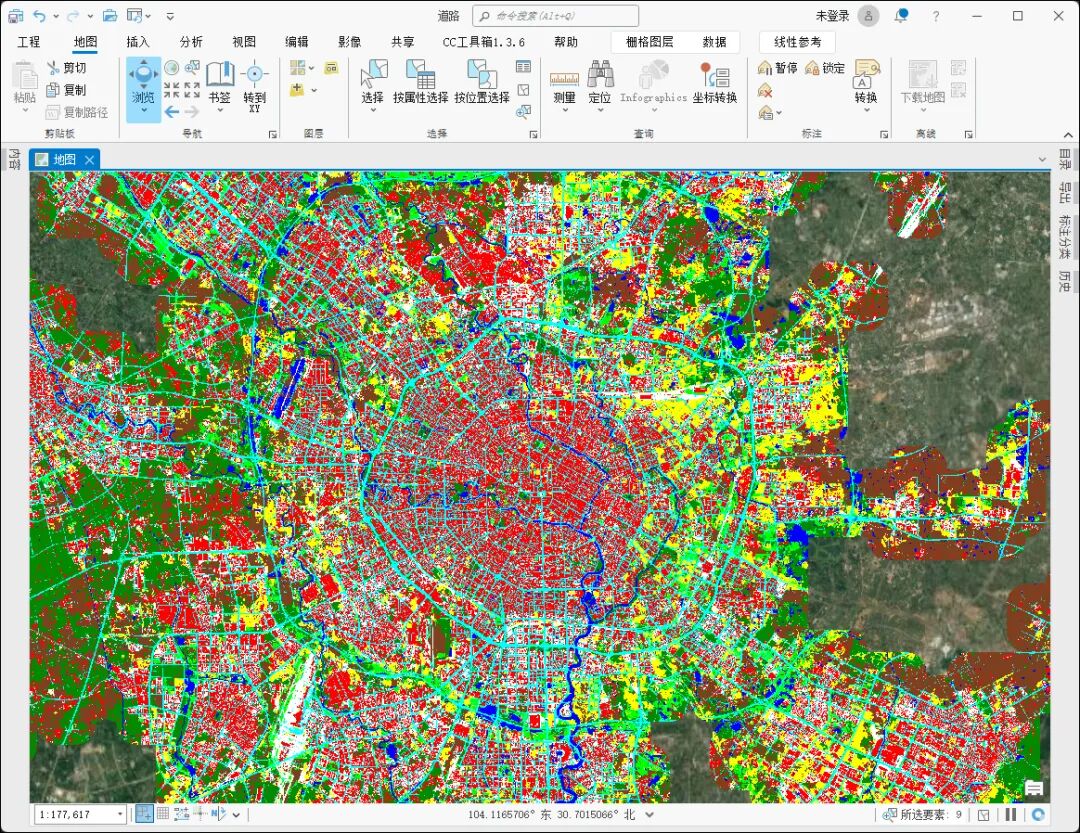Collapse the ribbon with the chevron
The height and width of the screenshot is (833, 1080).
tap(1068, 134)
